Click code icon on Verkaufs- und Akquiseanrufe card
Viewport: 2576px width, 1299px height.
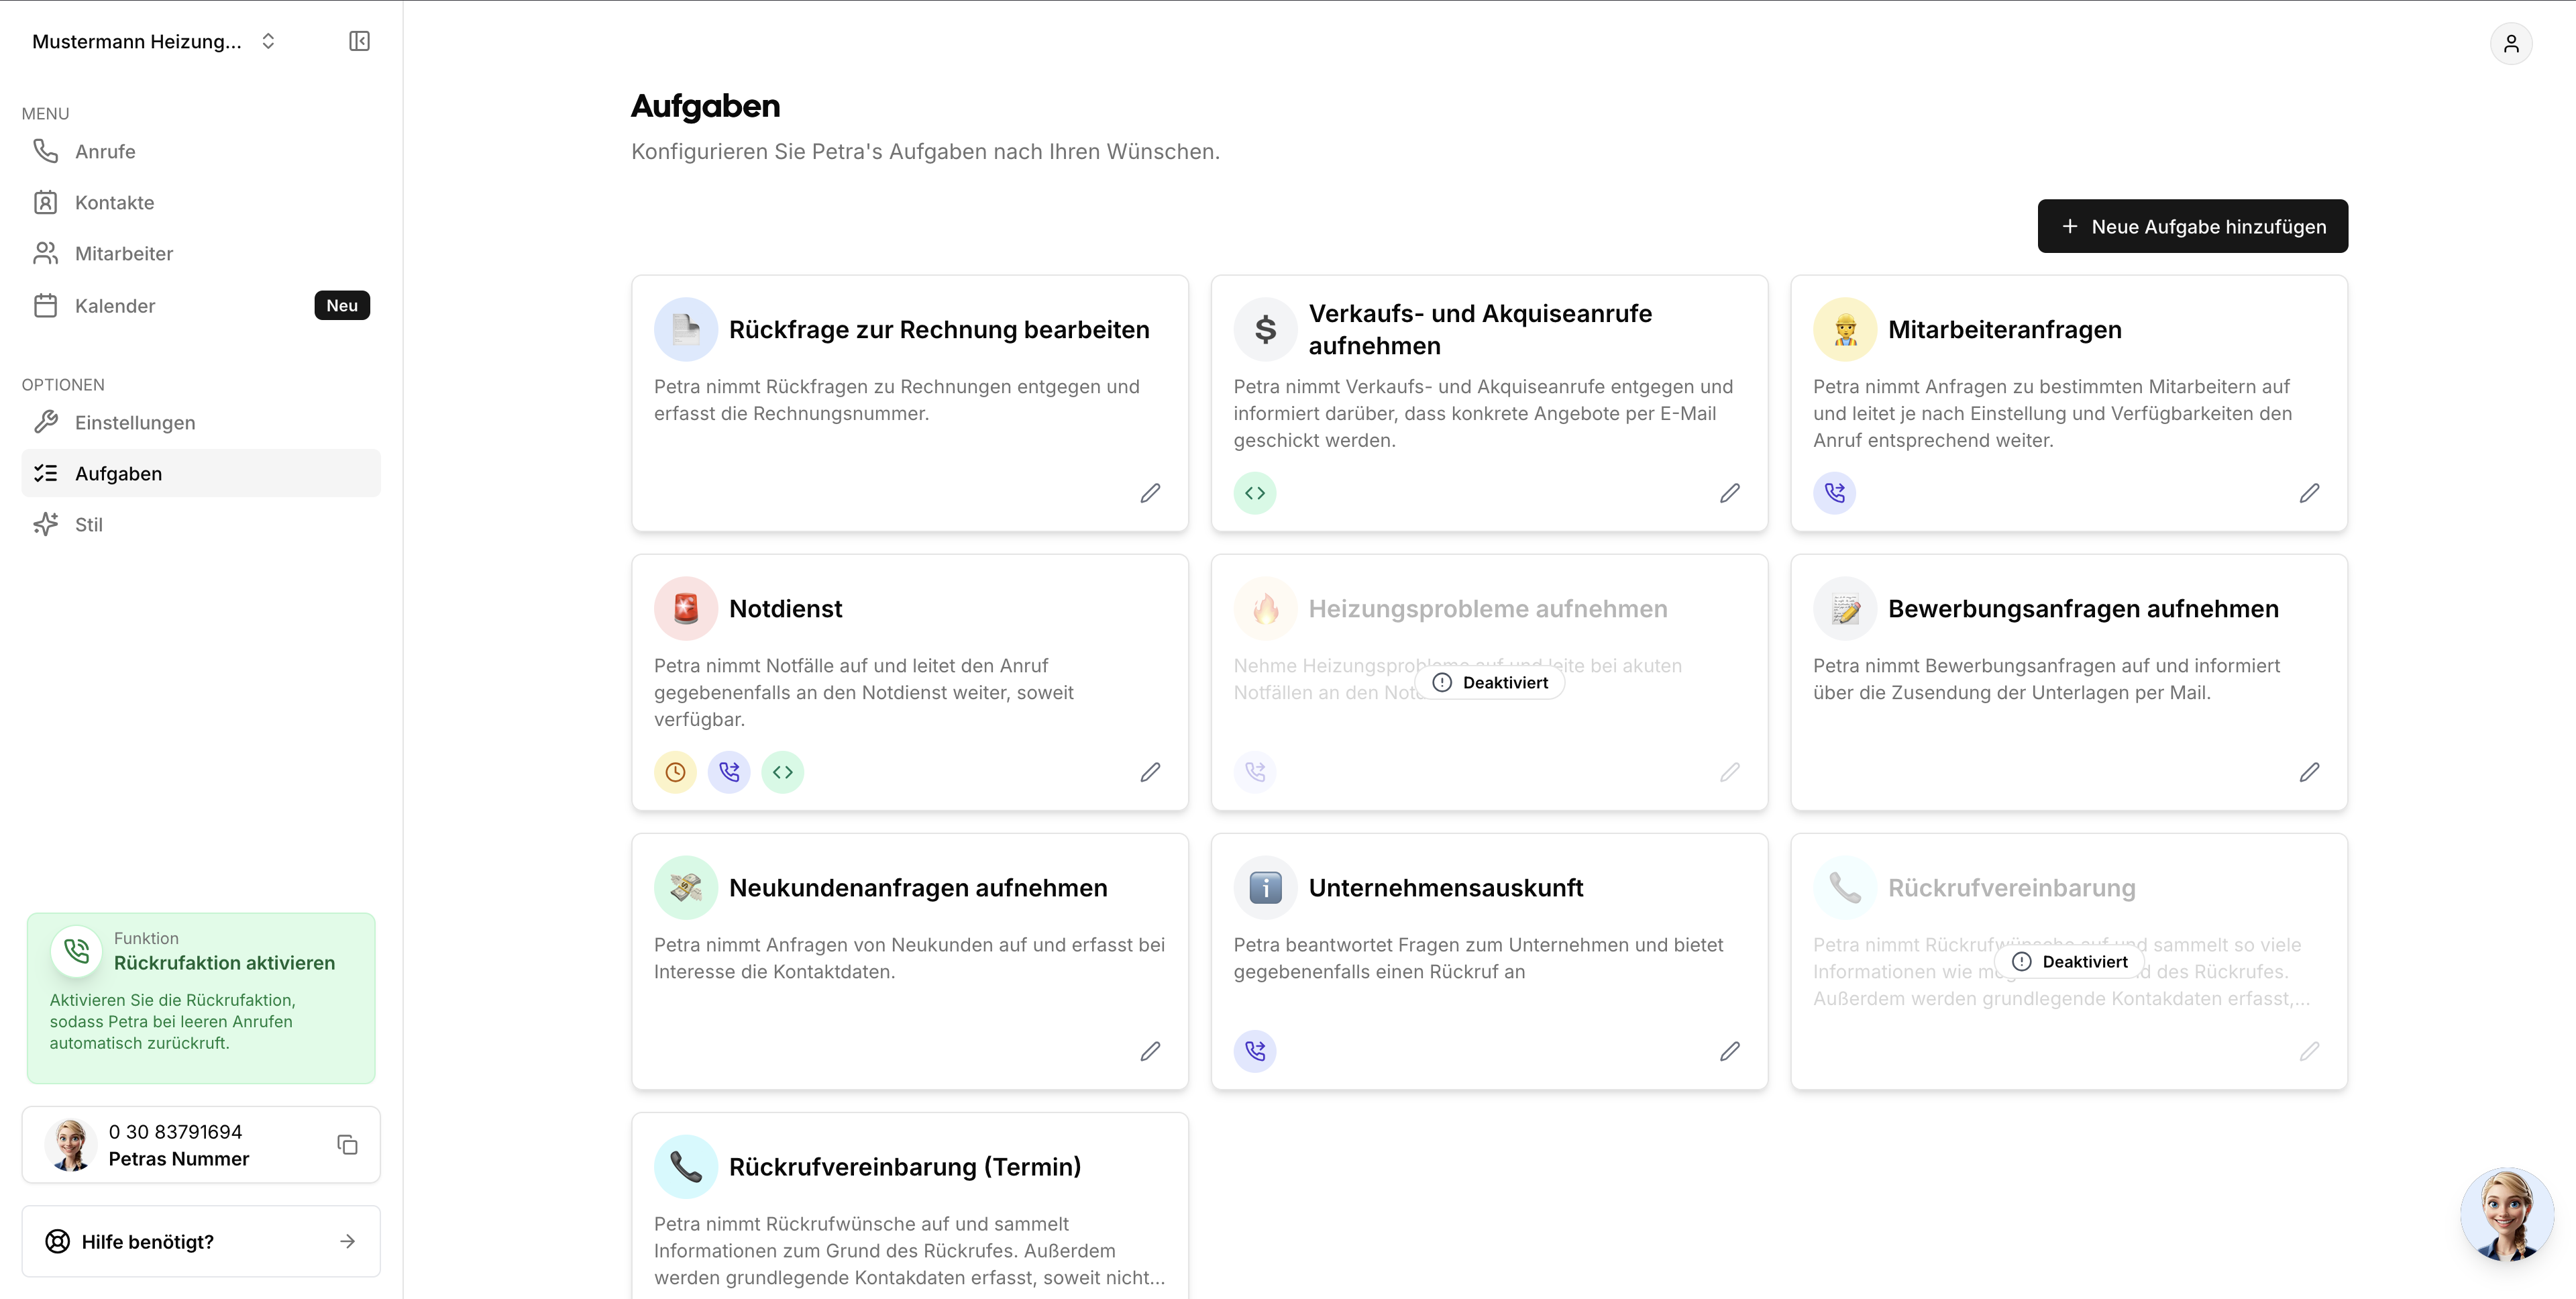pos(1254,493)
